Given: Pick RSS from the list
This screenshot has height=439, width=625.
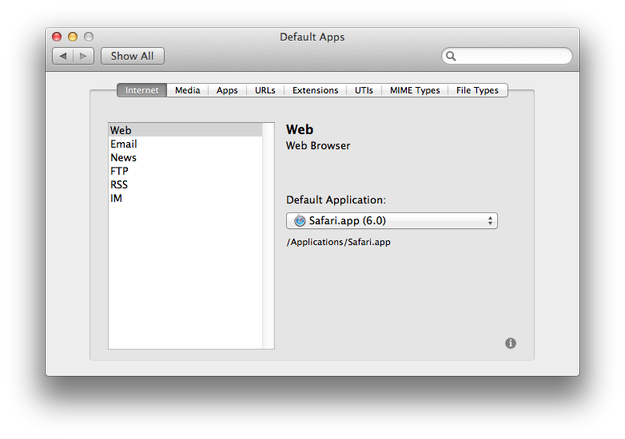Looking at the screenshot, I should pos(185,185).
